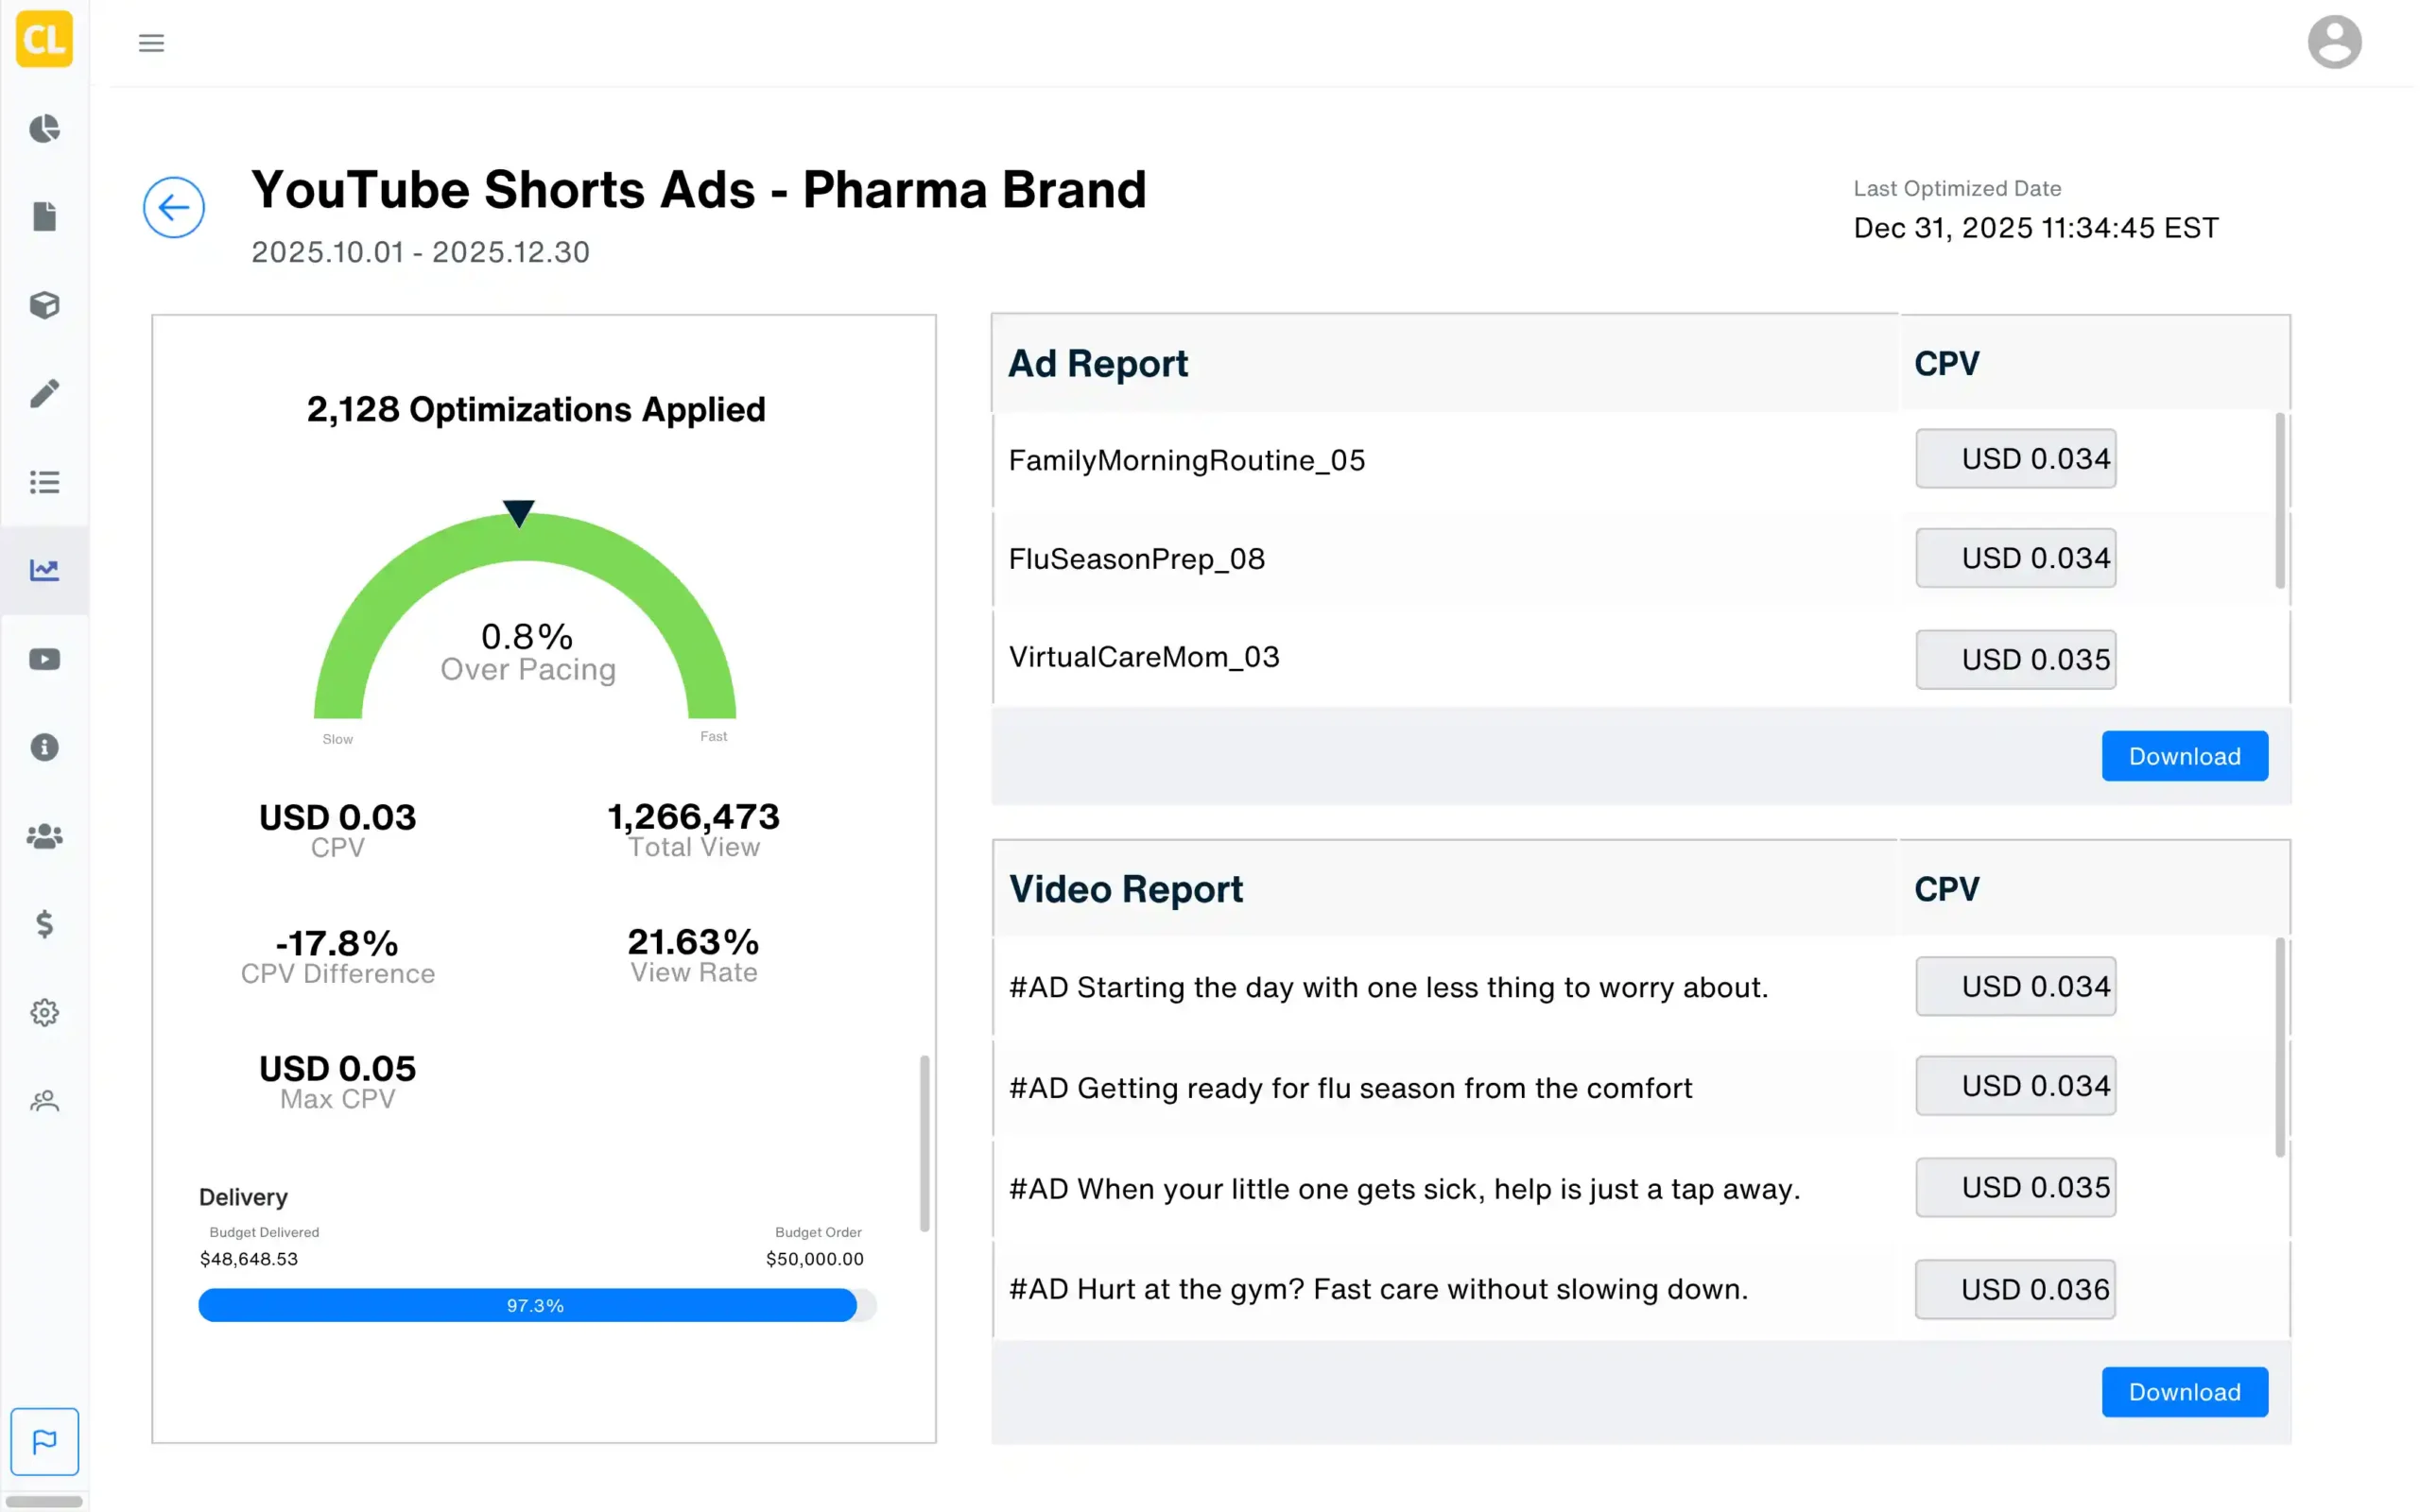This screenshot has width=2420, height=1512.
Task: Open the video play sidebar icon
Action: click(44, 659)
